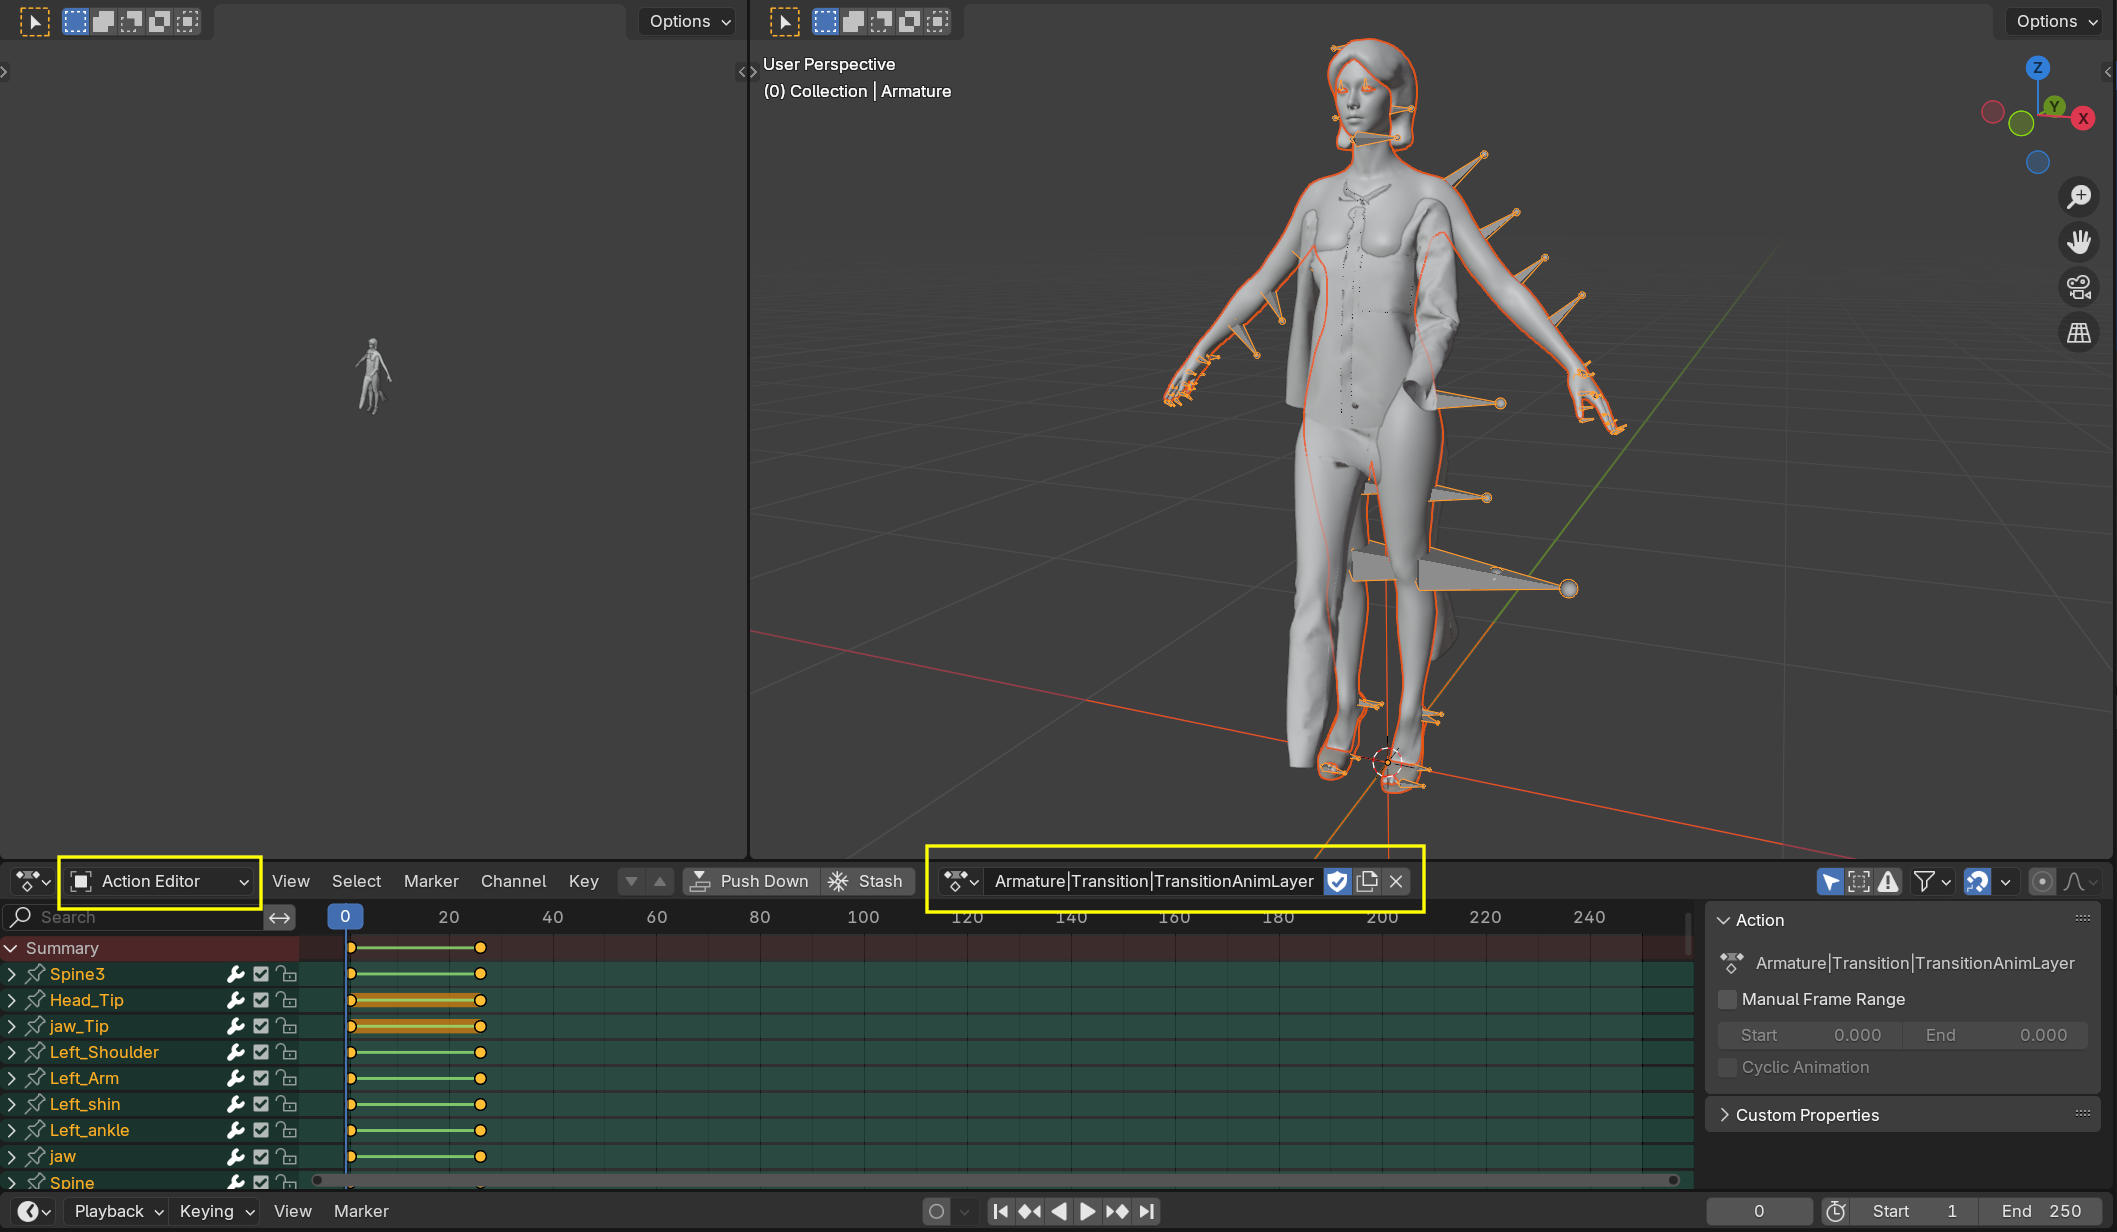Expand the Spine tree item
Screen dimensions: 2117x1232
[x=10, y=1182]
